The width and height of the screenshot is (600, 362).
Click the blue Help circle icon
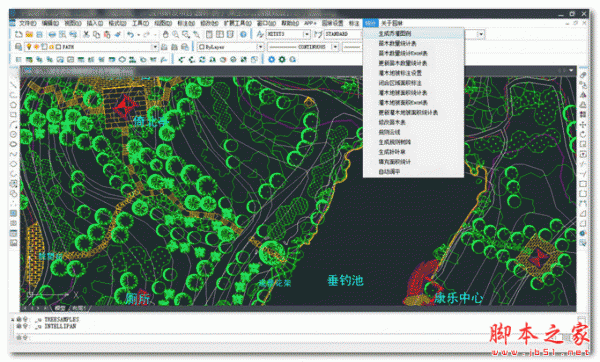(x=243, y=34)
